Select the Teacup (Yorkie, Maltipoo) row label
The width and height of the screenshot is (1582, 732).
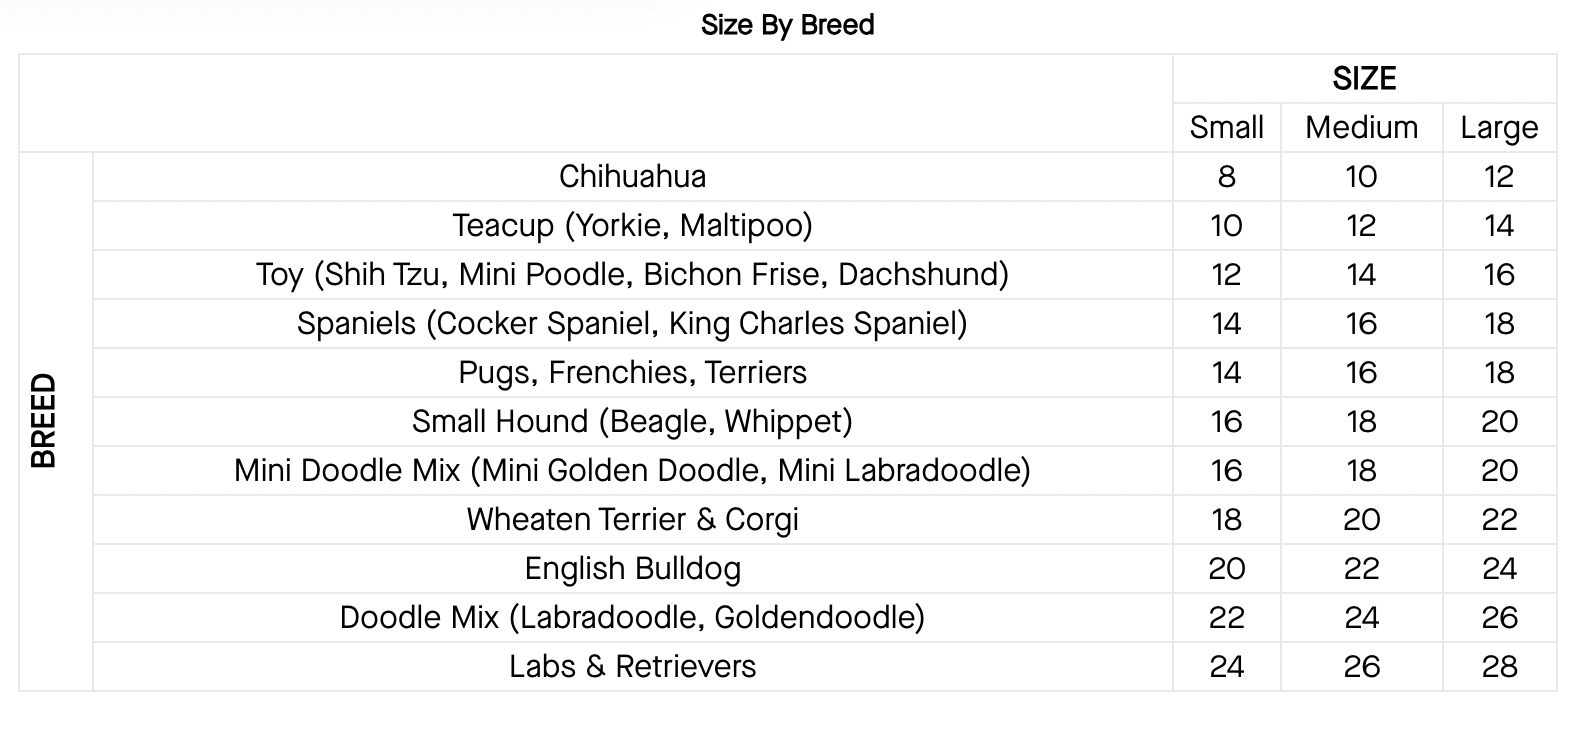pos(632,226)
